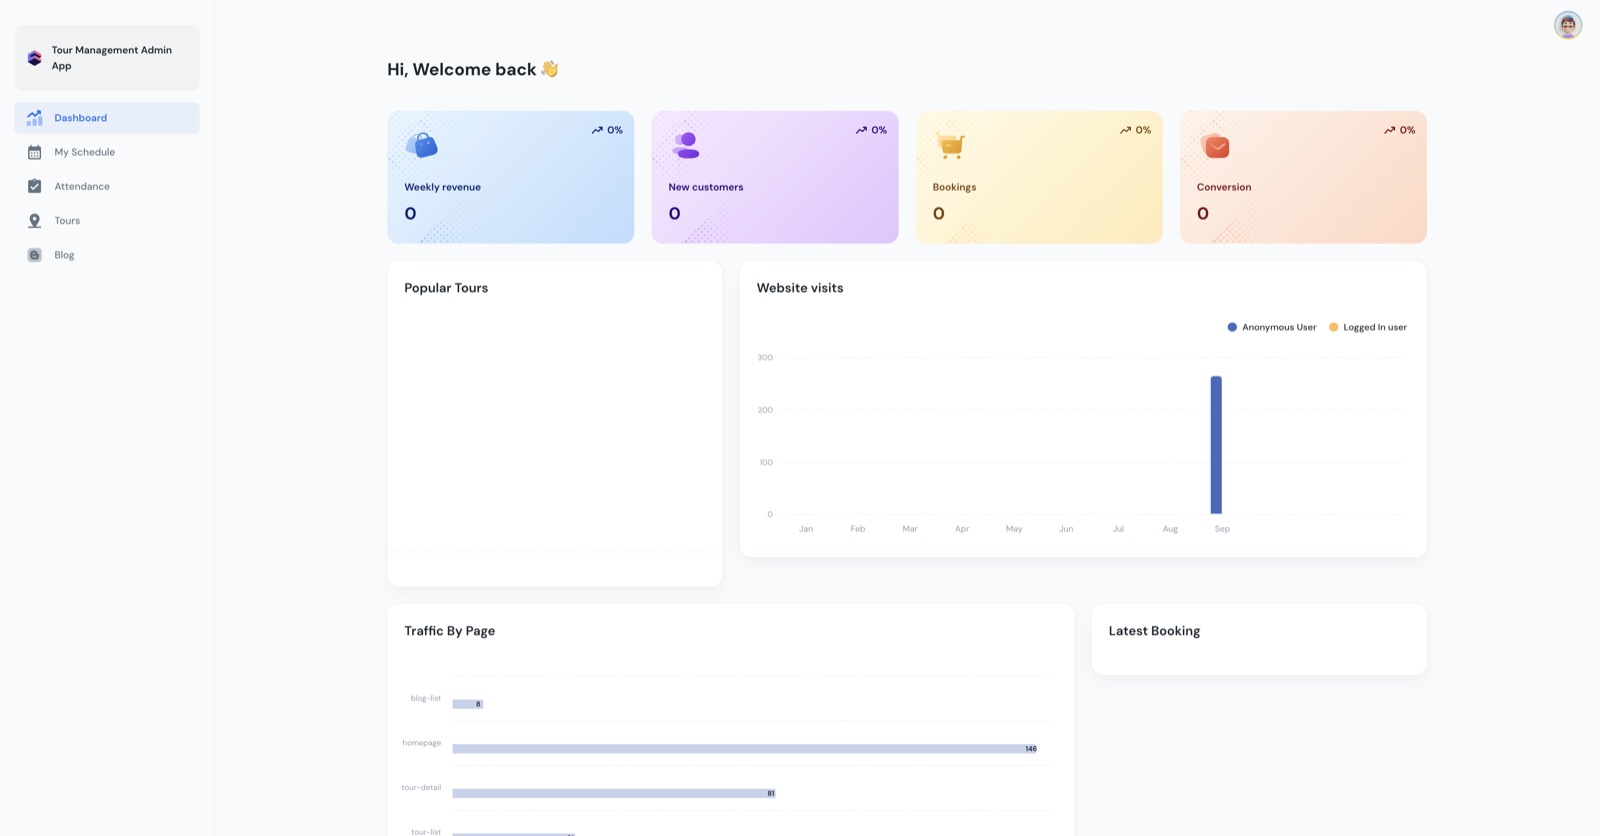Click the 146 value on homepage bar

pyautogui.click(x=1031, y=748)
